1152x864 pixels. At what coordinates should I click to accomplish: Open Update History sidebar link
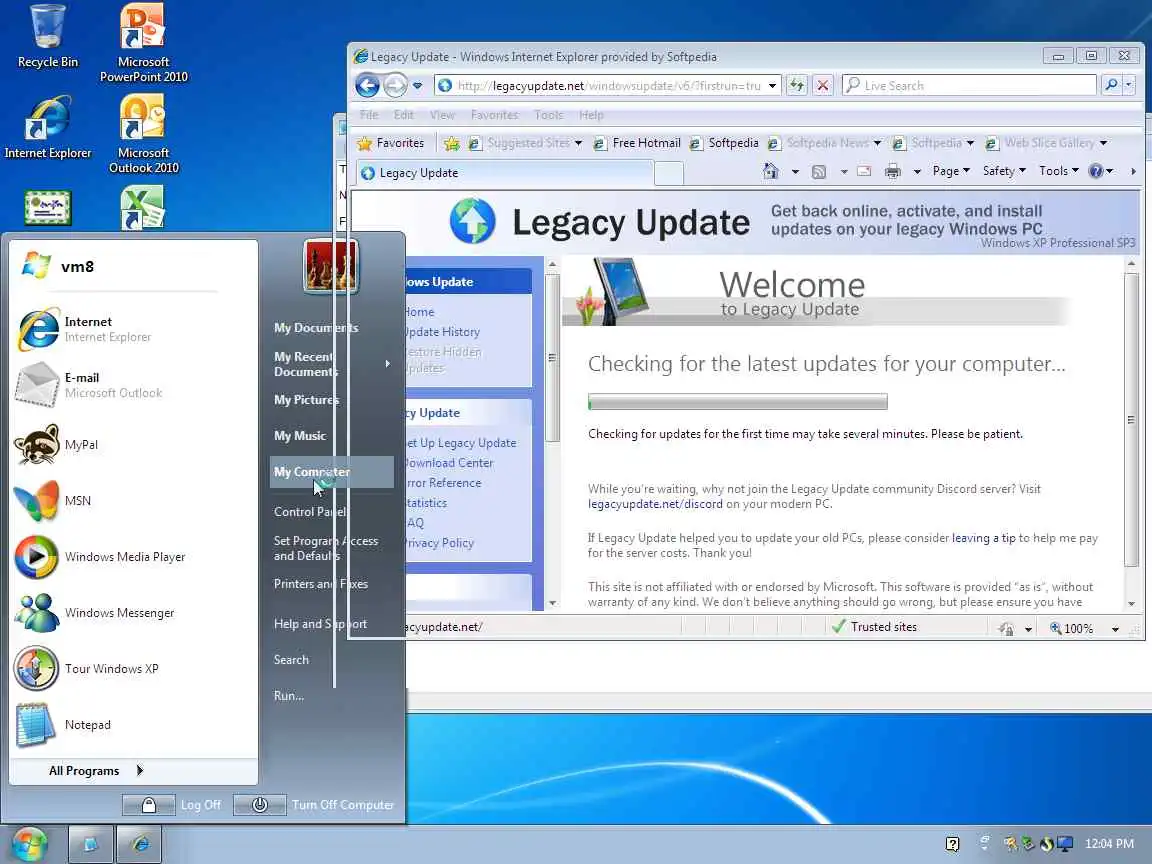tap(441, 332)
